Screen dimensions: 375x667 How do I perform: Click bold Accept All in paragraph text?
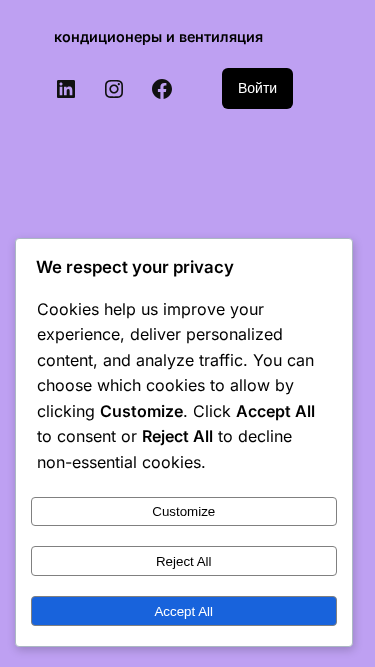(276, 411)
